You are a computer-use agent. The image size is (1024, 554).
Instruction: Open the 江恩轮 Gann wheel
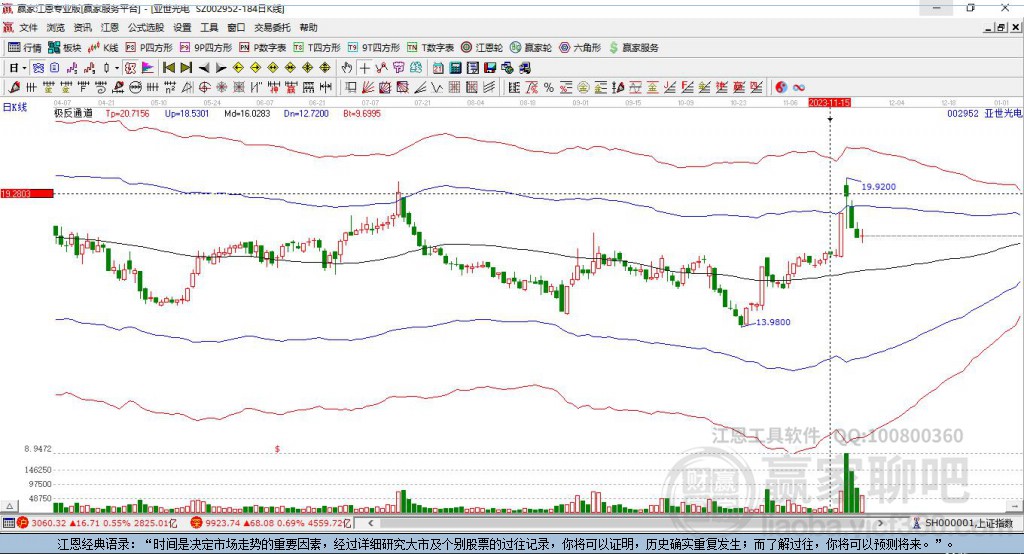click(x=482, y=48)
